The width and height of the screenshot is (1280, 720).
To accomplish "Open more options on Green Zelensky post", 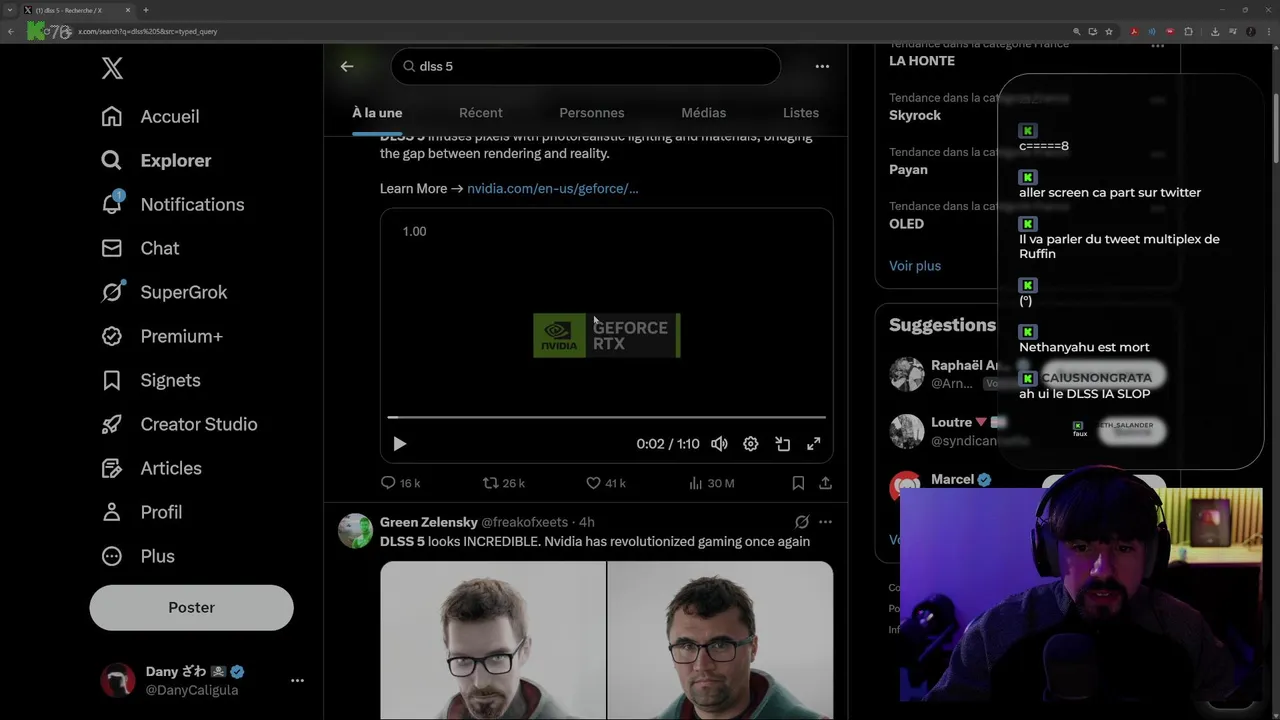I will coord(825,522).
